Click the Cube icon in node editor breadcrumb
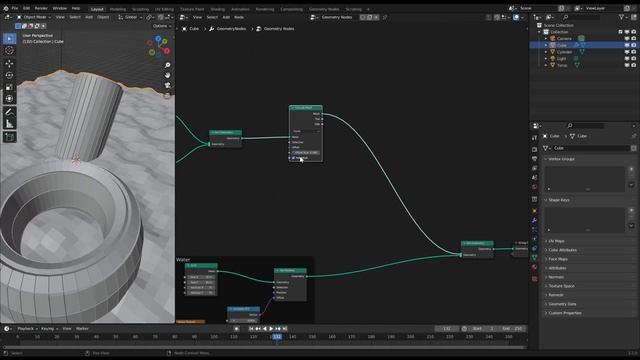 (184, 29)
